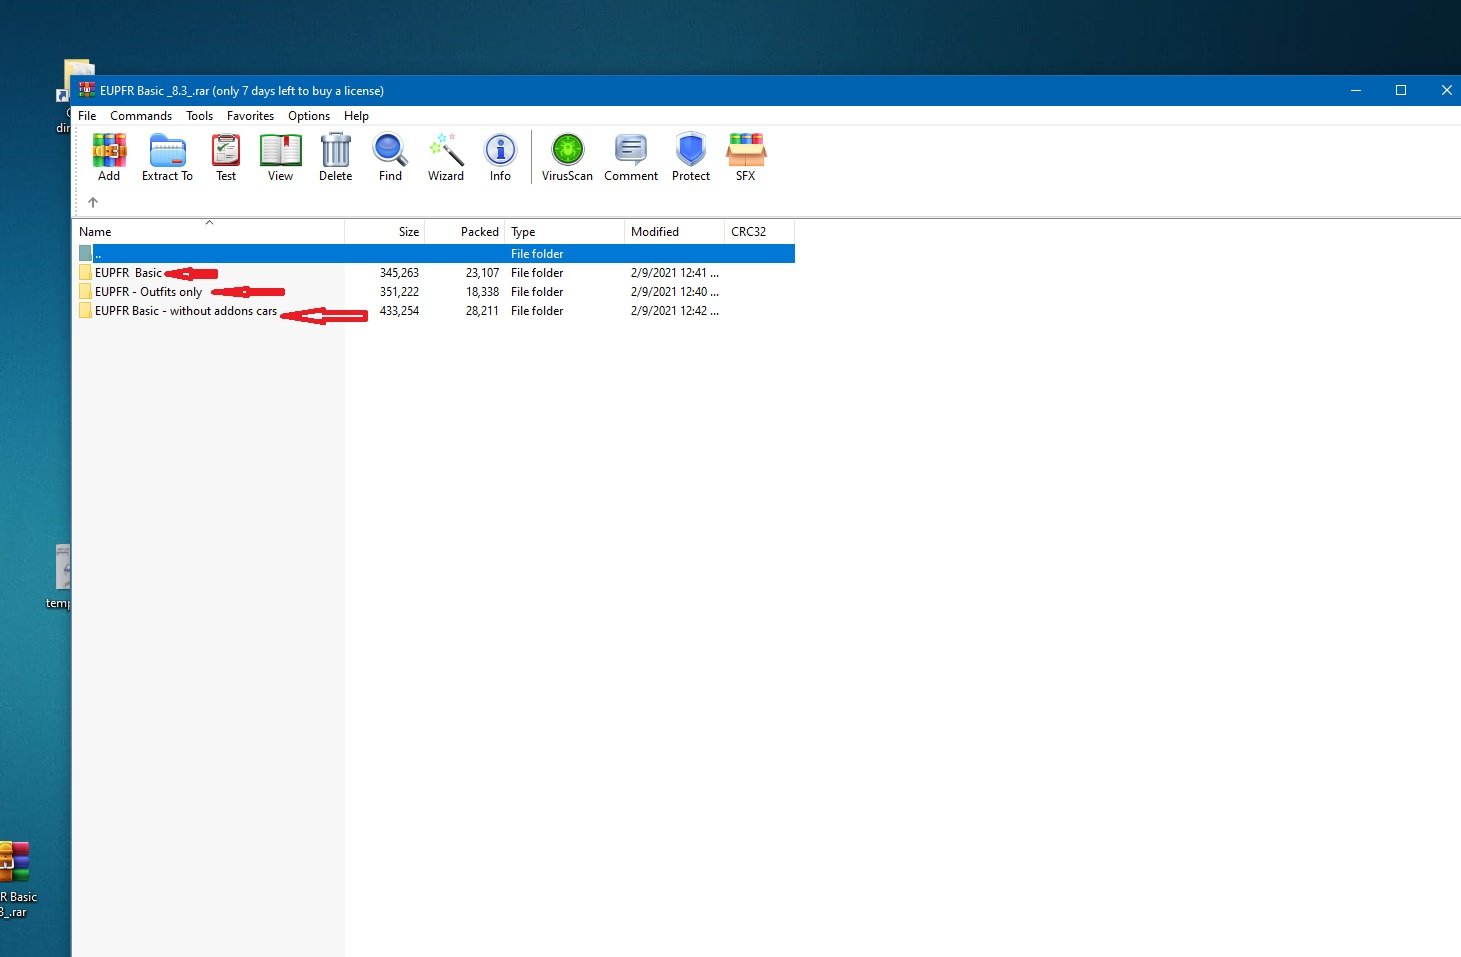Open the Options menu
The height and width of the screenshot is (957, 1461).
[309, 116]
